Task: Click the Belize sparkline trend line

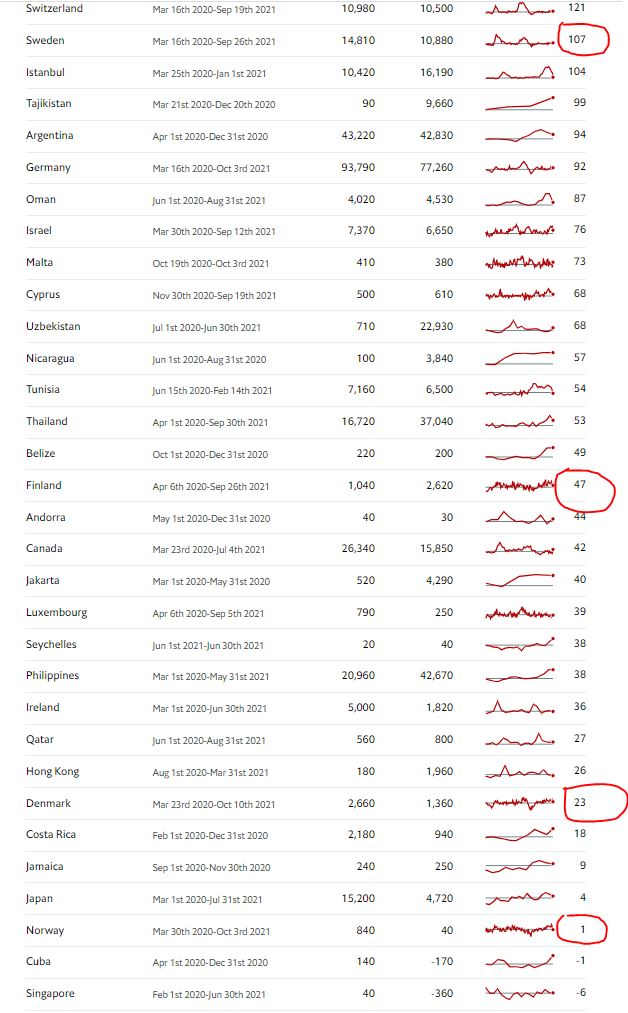Action: pos(520,453)
